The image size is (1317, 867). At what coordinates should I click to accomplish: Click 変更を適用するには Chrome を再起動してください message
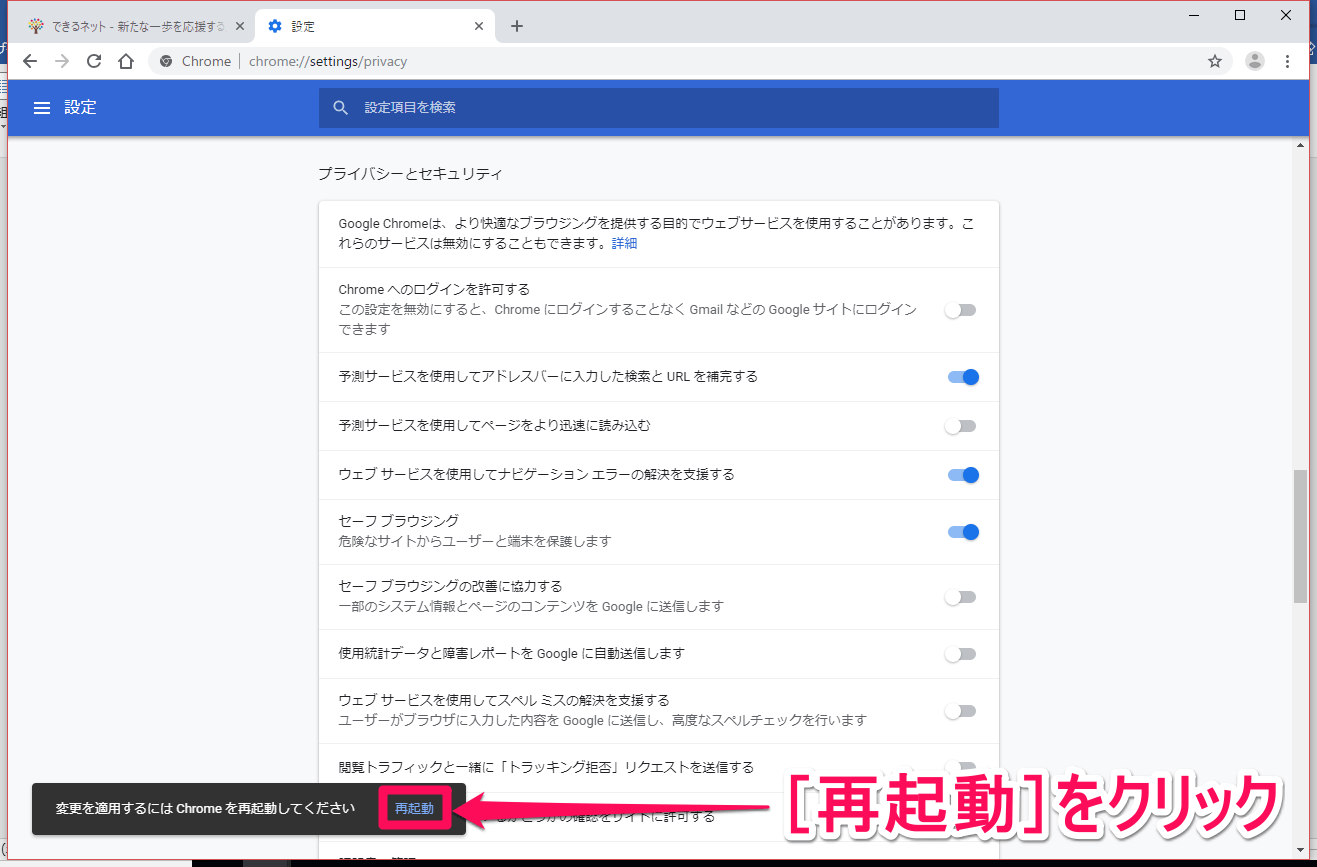pos(205,808)
